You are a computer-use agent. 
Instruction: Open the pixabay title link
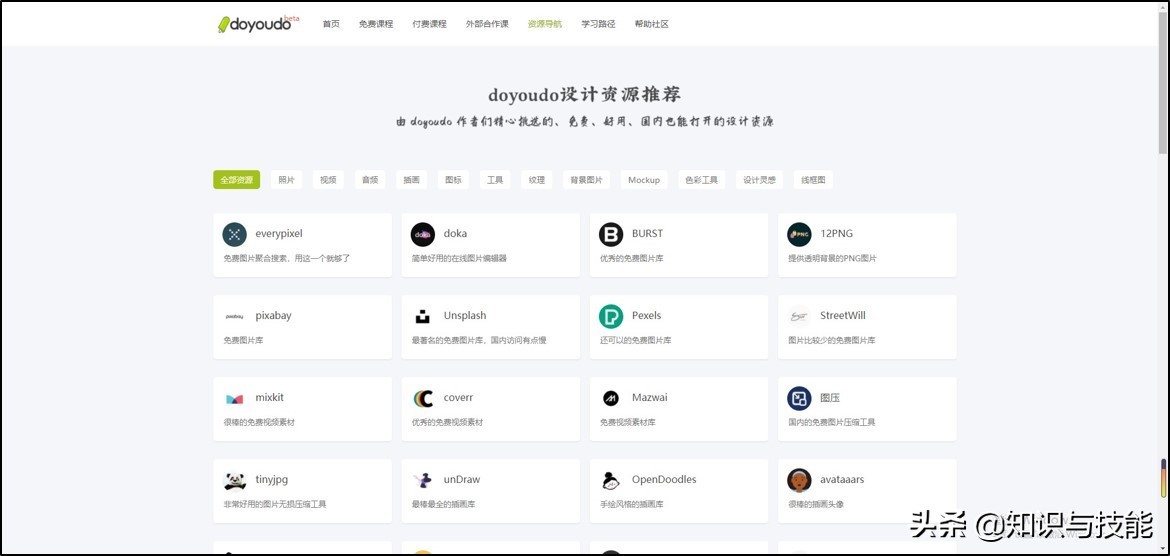pos(273,316)
